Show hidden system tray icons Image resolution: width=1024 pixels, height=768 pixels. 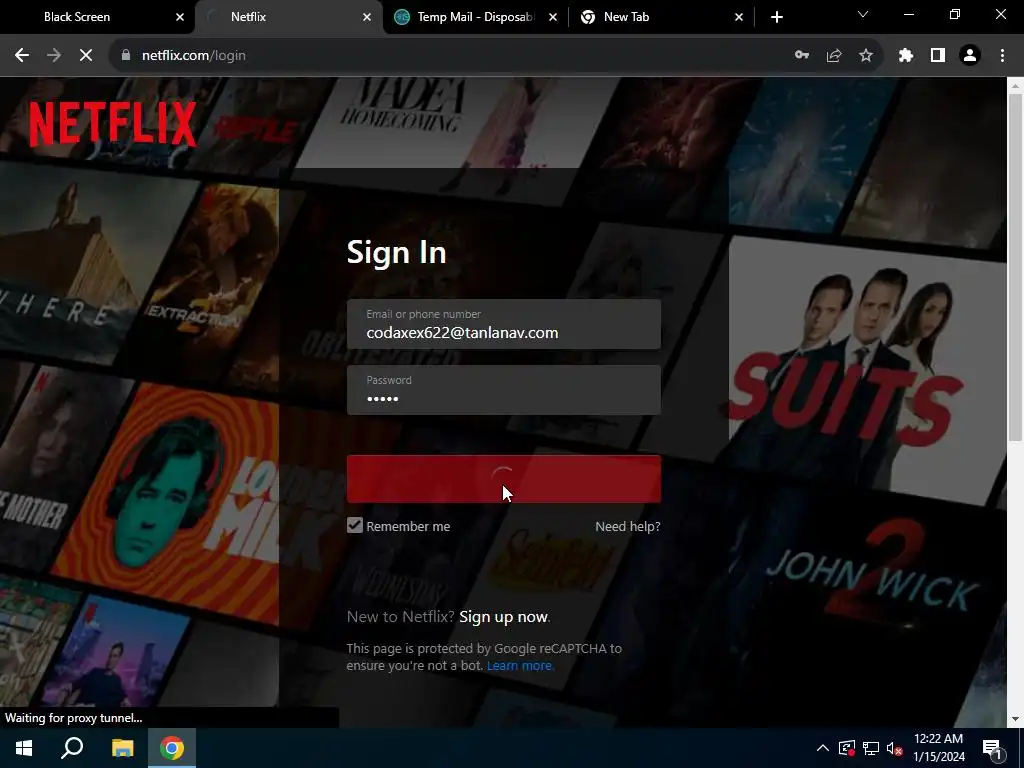(823, 748)
